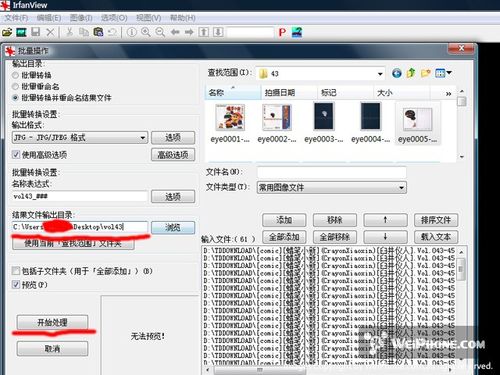Open the JPG output format dropdown

80,137
